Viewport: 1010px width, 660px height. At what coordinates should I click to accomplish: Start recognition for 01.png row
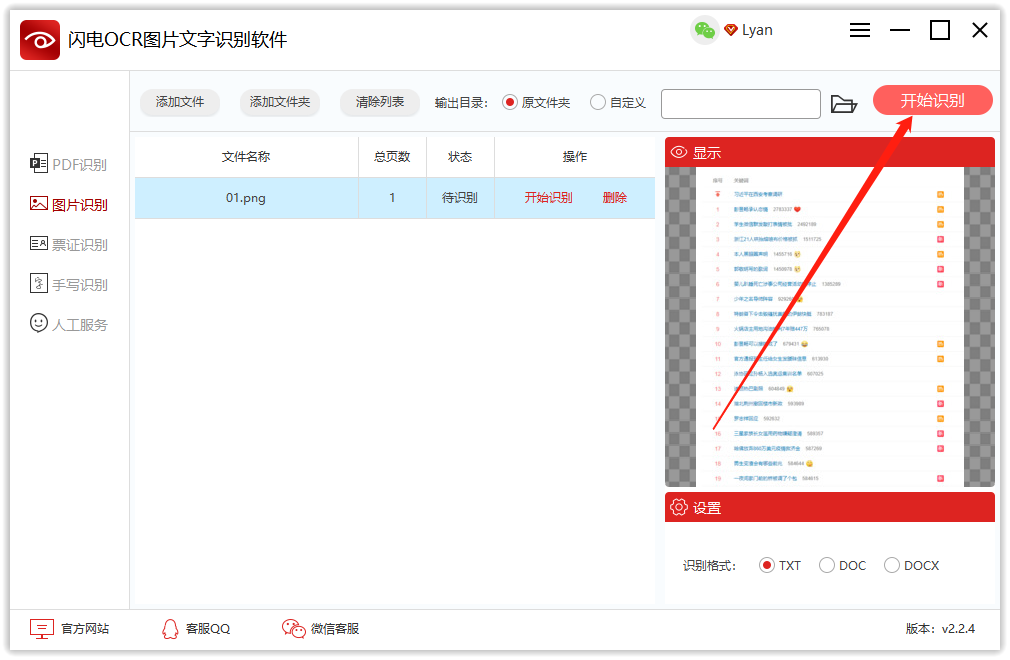click(548, 198)
